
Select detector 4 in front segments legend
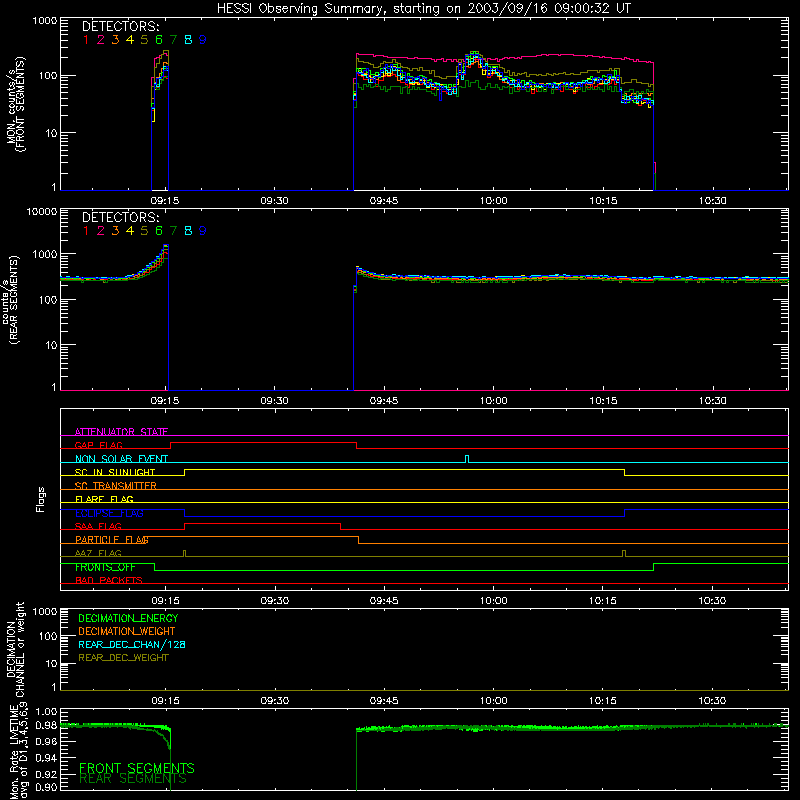[130, 40]
